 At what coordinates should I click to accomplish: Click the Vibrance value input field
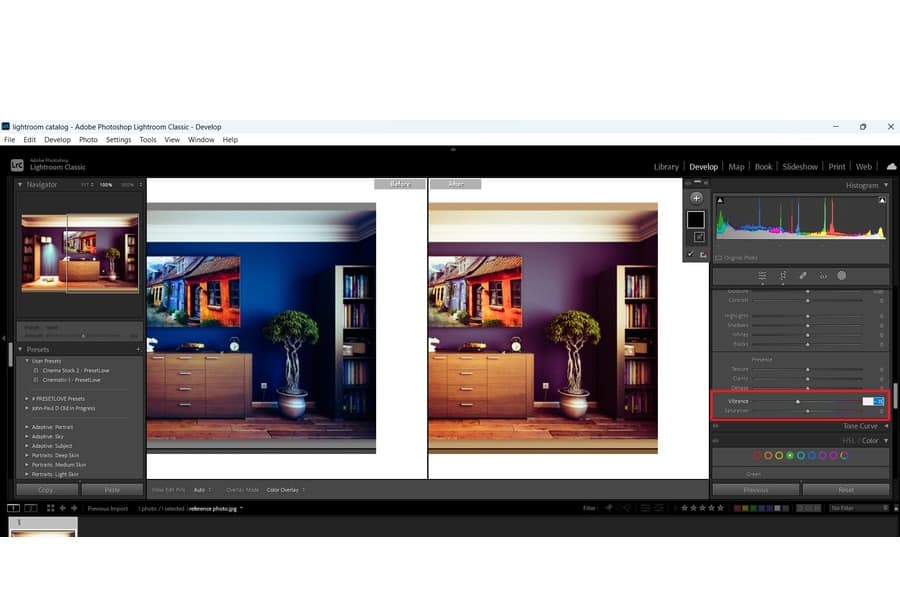pos(873,401)
